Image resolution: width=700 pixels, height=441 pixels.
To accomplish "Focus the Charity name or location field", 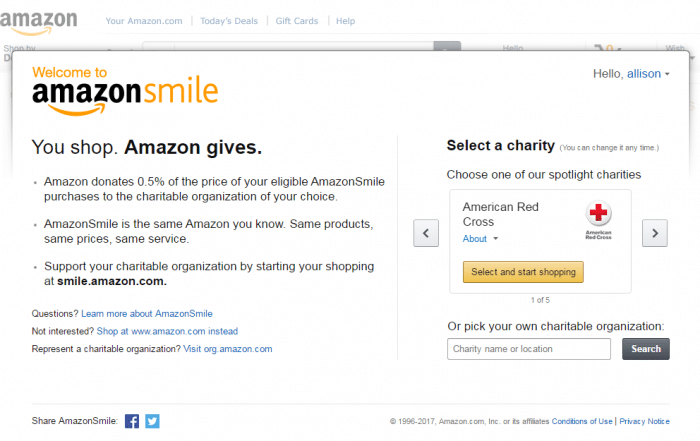I will coord(529,349).
